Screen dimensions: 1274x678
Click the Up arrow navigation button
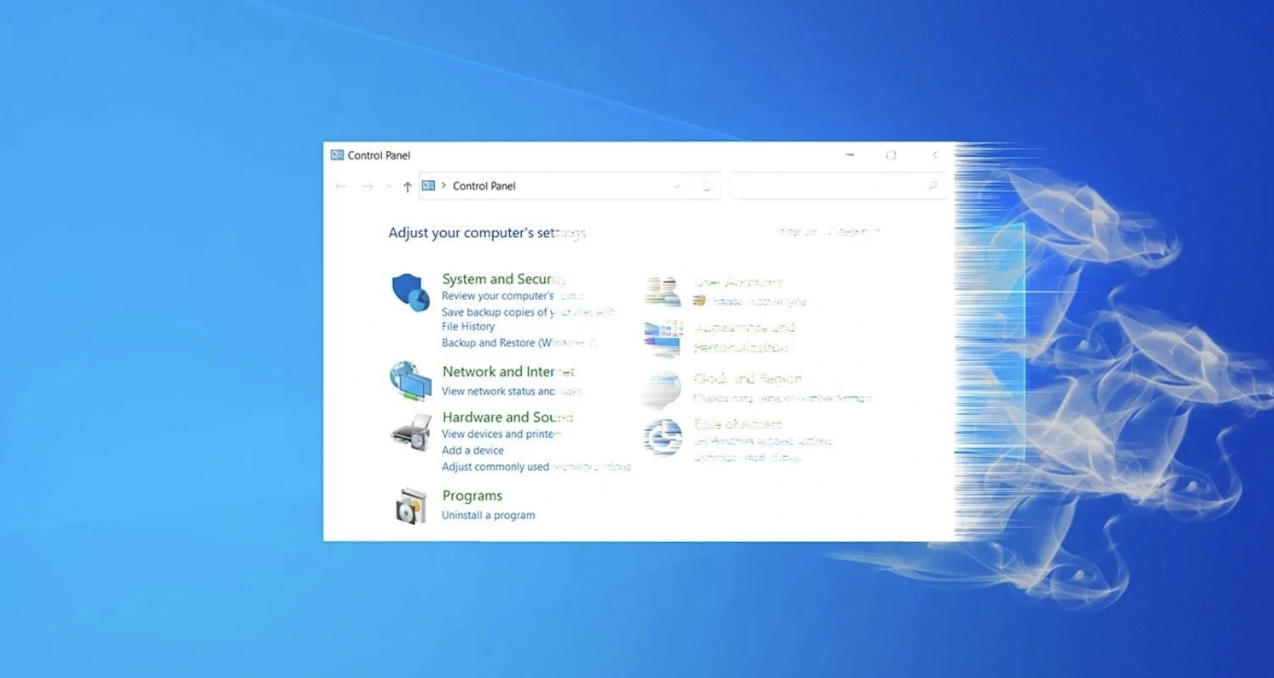[407, 186]
